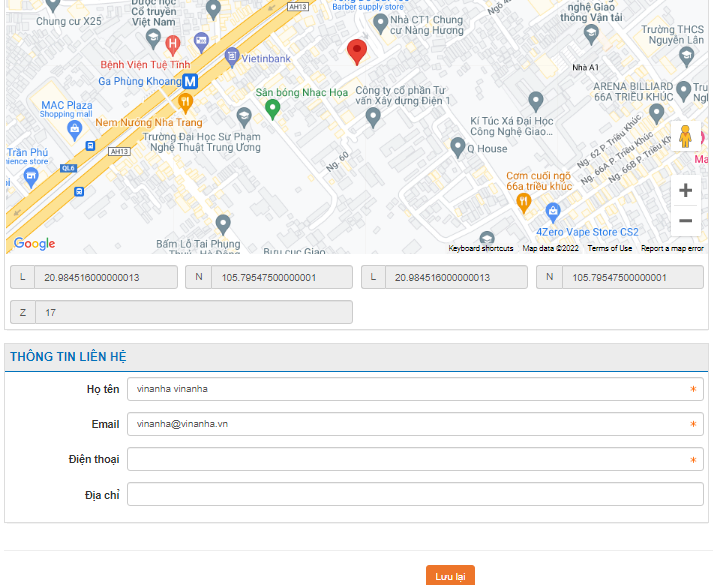Zoom out the map with minus button
Screen dimensions: 713x585
pos(686,221)
